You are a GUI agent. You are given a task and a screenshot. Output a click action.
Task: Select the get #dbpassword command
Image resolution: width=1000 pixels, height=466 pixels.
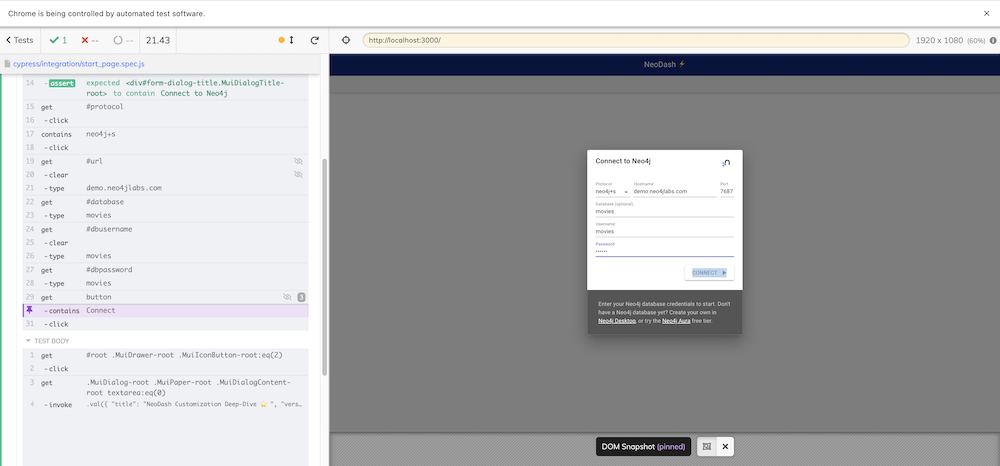(166, 270)
